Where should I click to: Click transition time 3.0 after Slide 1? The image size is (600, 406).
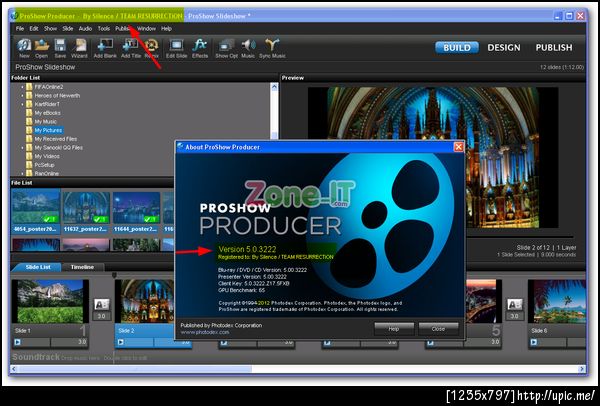[101, 316]
